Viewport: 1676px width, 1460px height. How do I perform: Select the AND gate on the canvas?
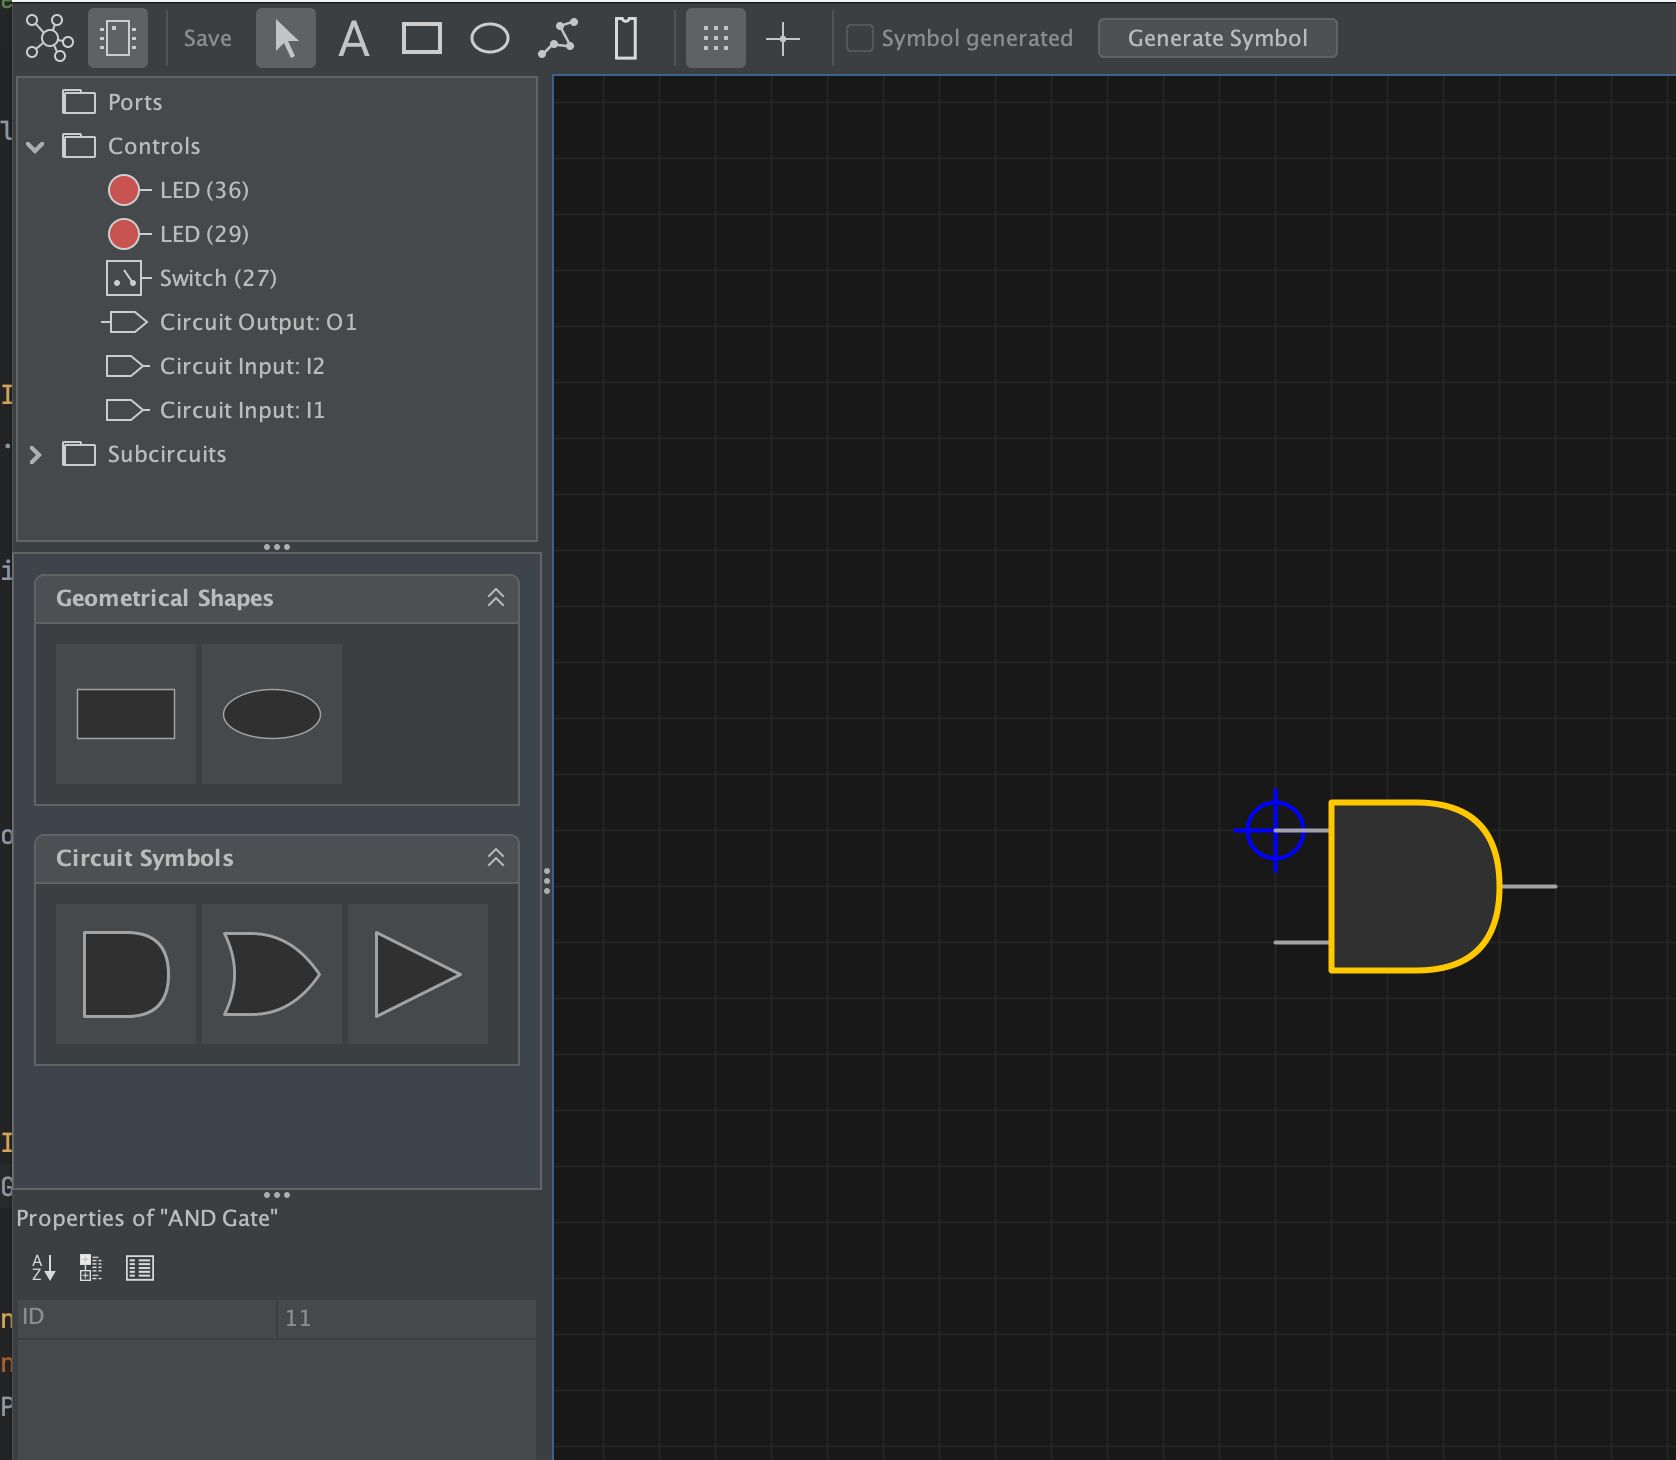pyautogui.click(x=1414, y=886)
